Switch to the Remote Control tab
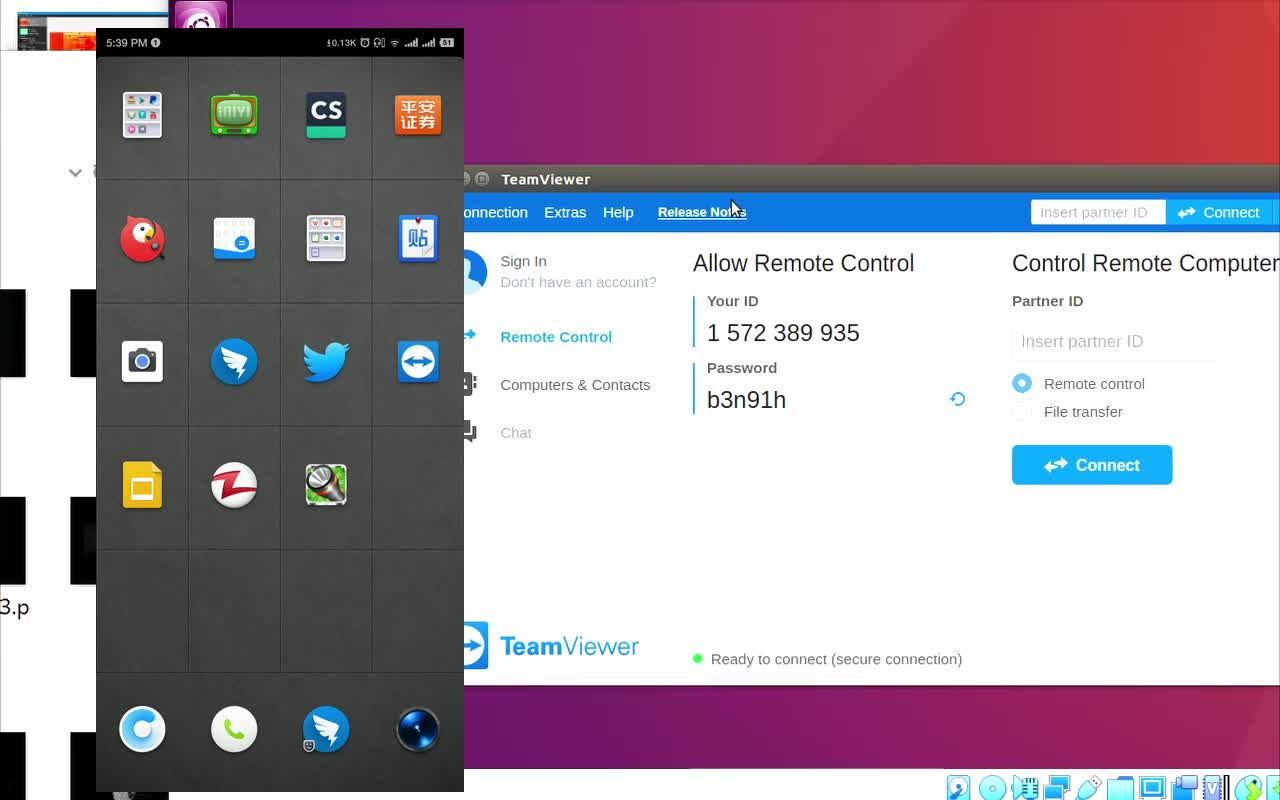This screenshot has height=800, width=1280. (556, 337)
